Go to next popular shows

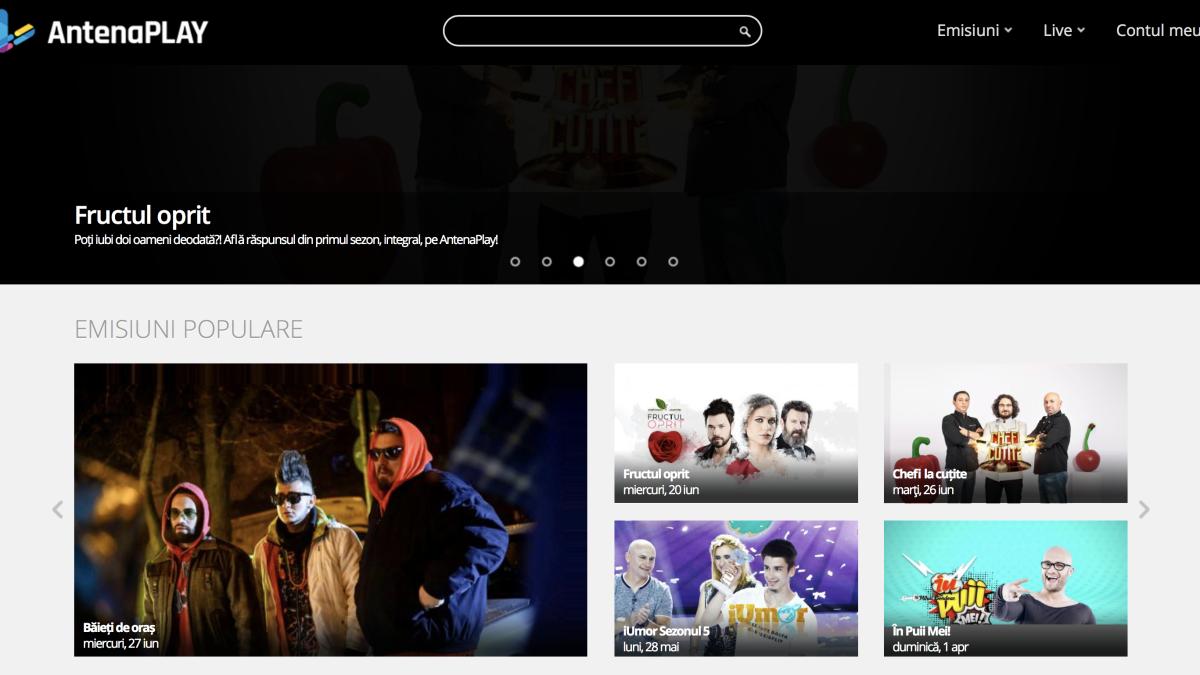[1144, 510]
